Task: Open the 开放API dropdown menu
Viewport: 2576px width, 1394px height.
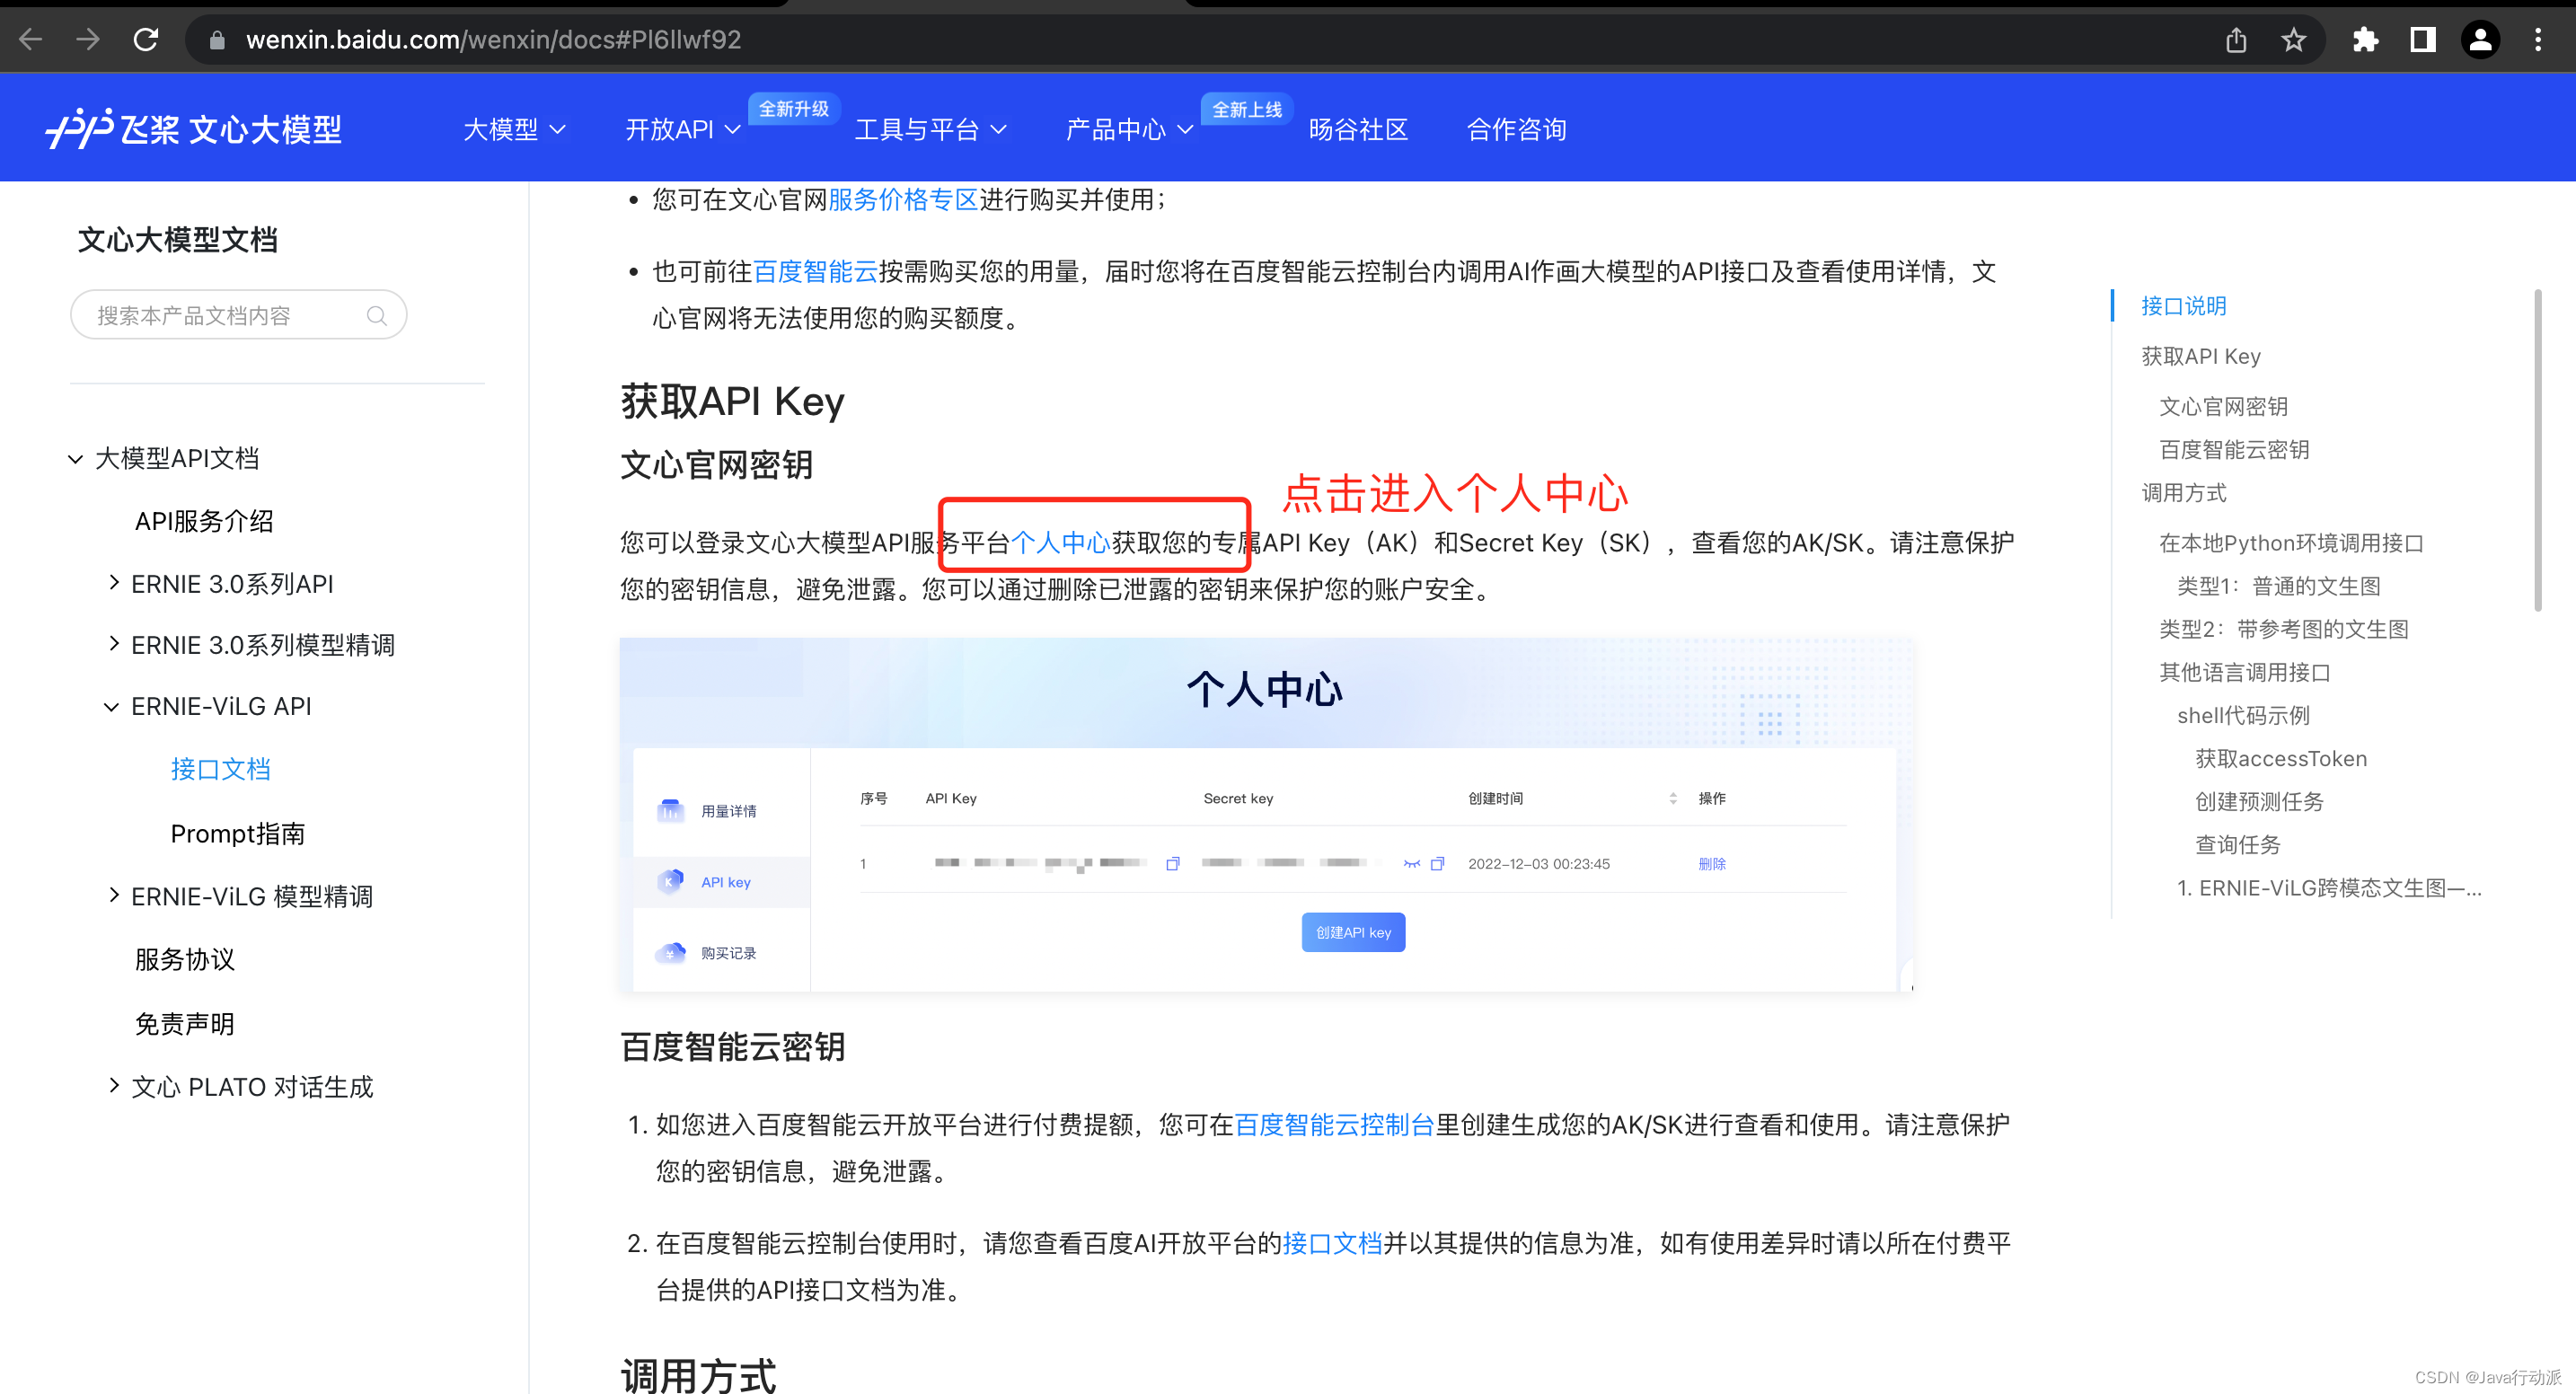Action: point(683,129)
